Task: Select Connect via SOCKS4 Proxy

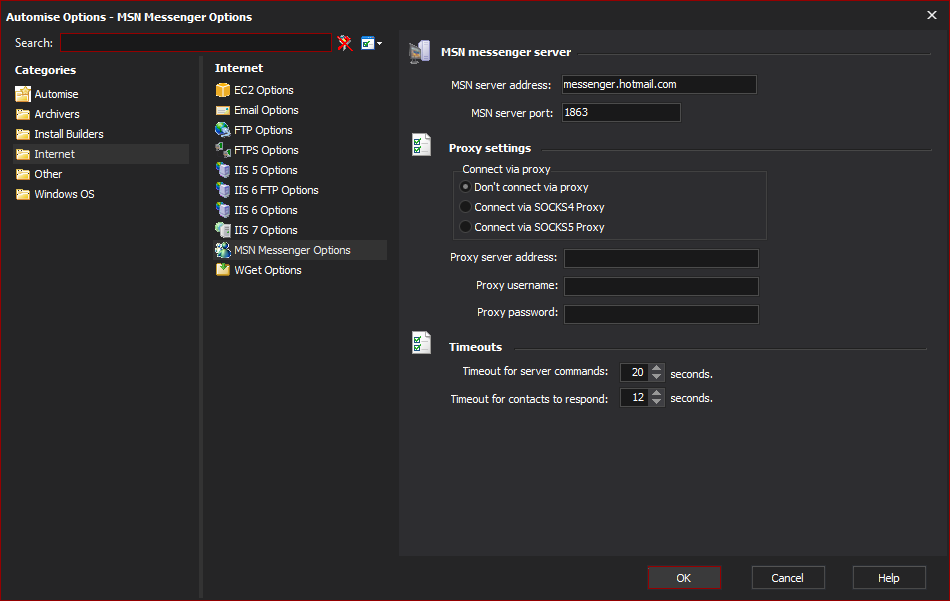Action: pyautogui.click(x=465, y=207)
